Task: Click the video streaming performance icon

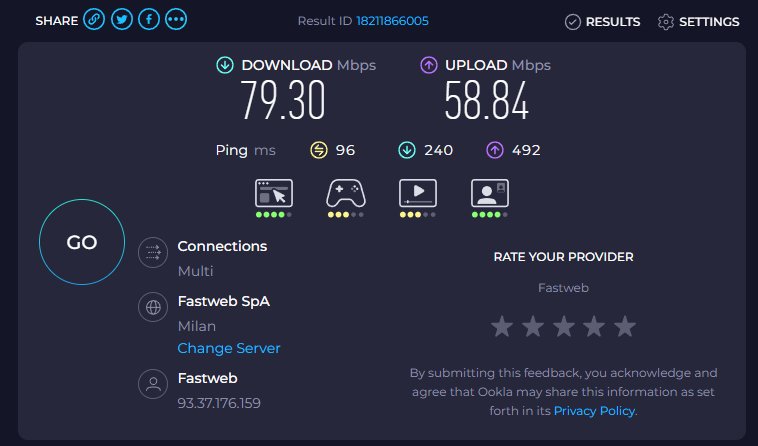Action: click(x=417, y=193)
